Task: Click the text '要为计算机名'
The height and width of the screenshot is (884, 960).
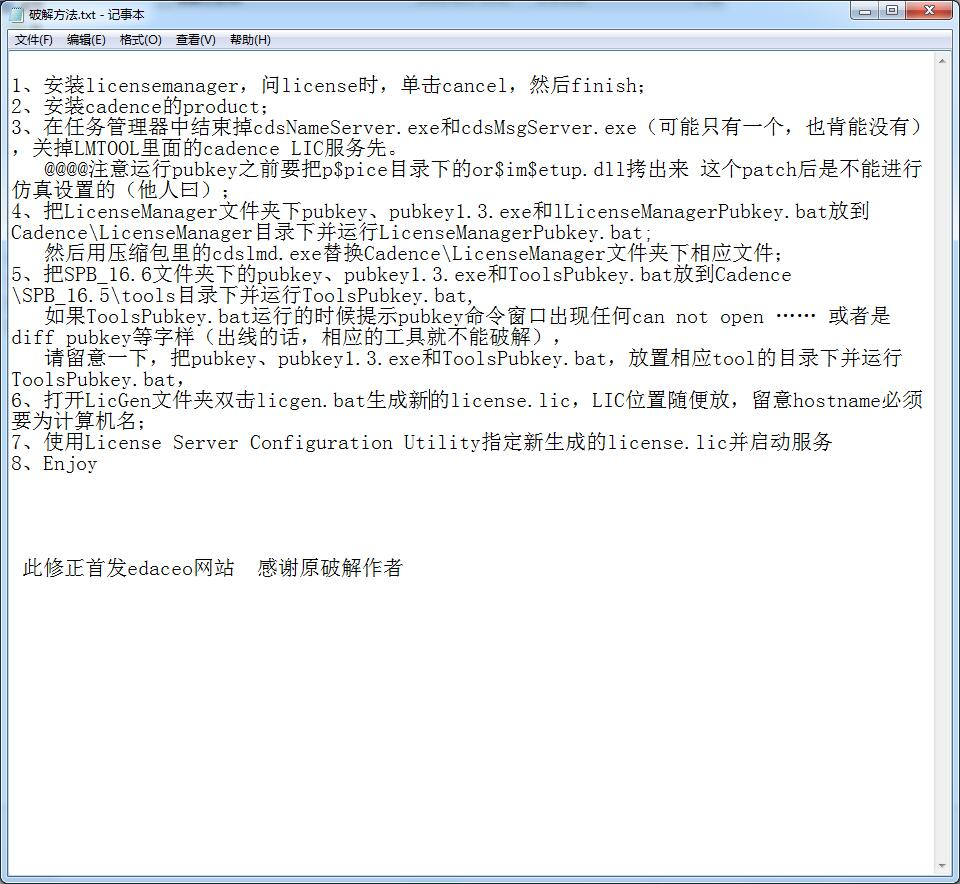Action: pyautogui.click(x=73, y=421)
